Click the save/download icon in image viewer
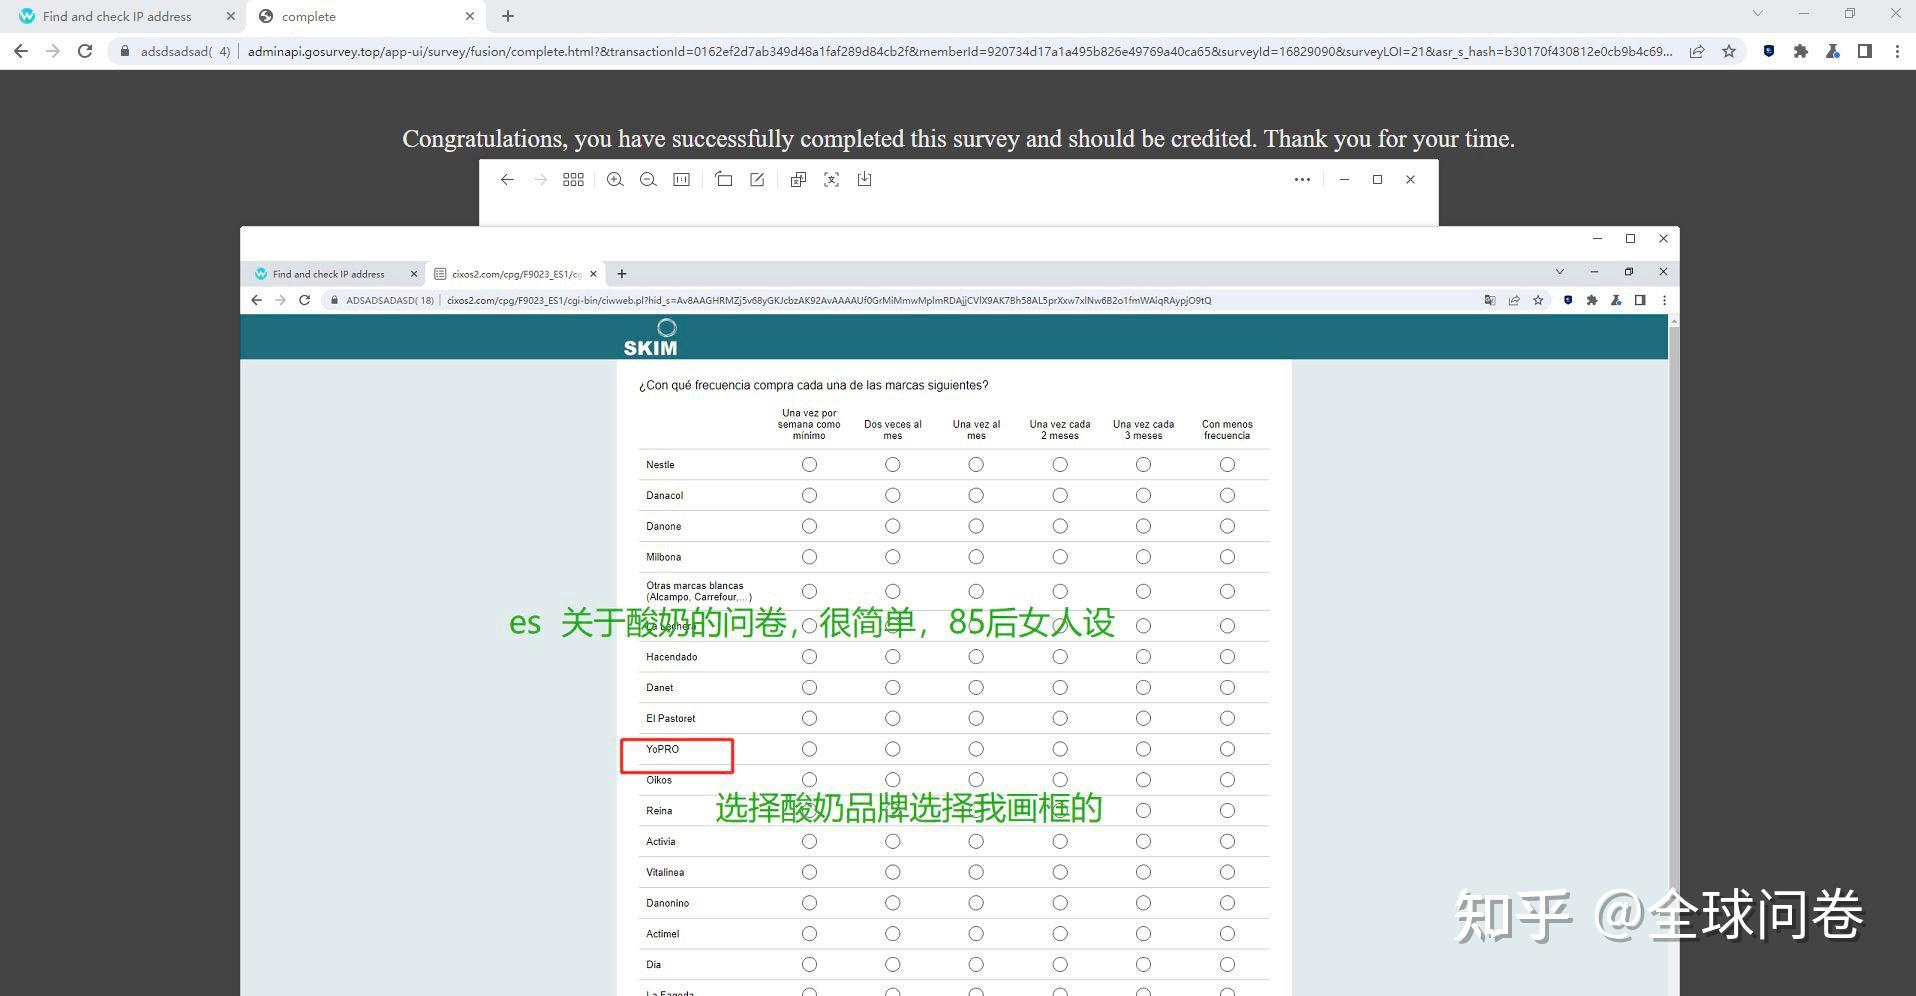 pos(864,180)
